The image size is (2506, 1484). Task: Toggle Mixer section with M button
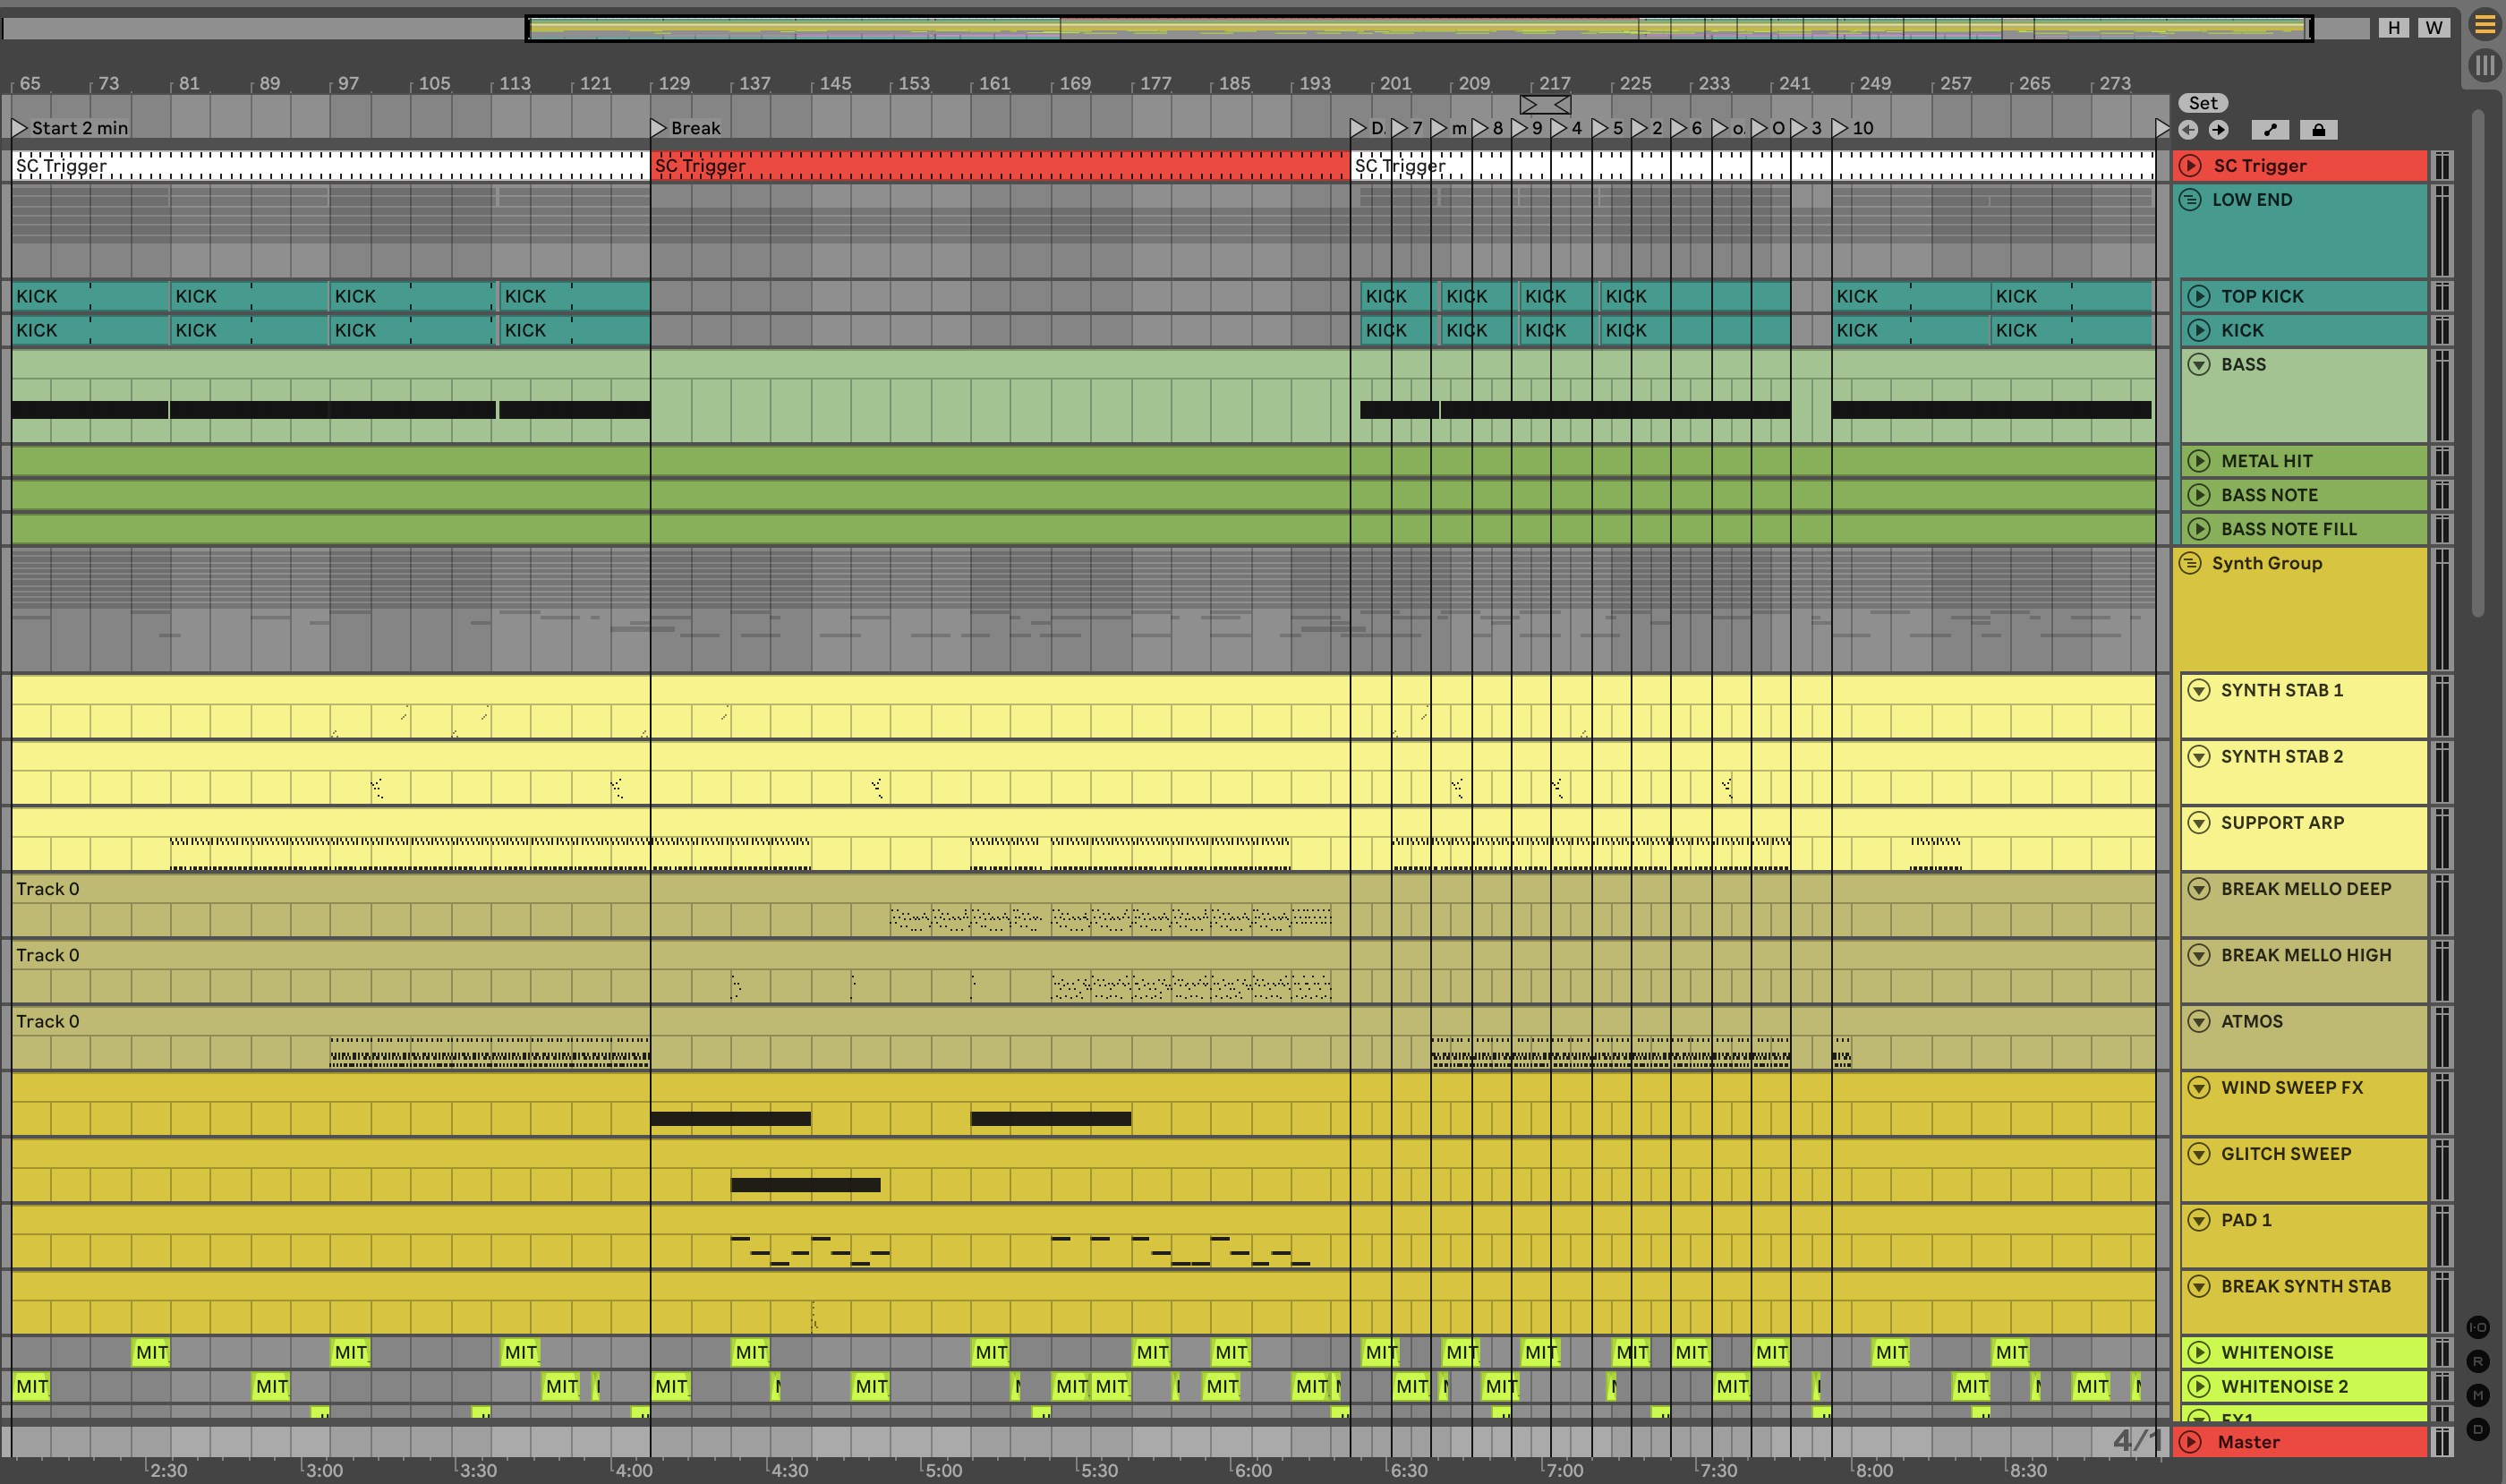tap(2477, 1395)
